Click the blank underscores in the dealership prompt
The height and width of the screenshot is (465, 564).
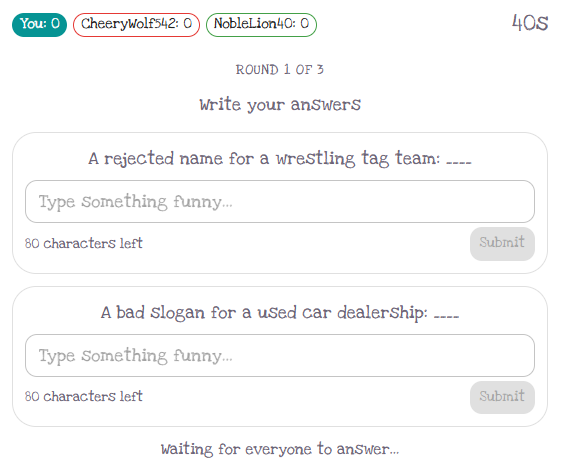[x=446, y=316]
